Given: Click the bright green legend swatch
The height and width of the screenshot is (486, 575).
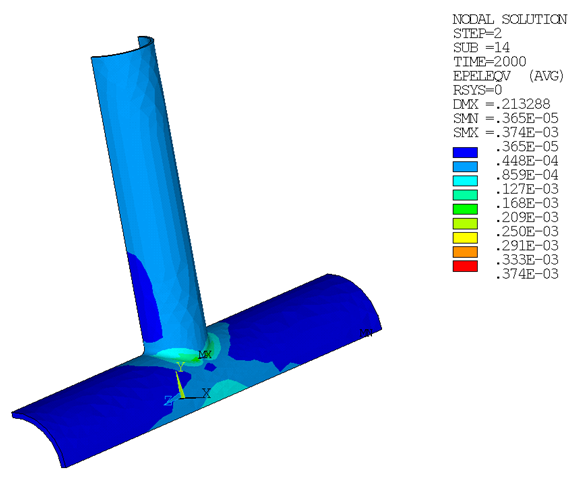Looking at the screenshot, I should 465,209.
